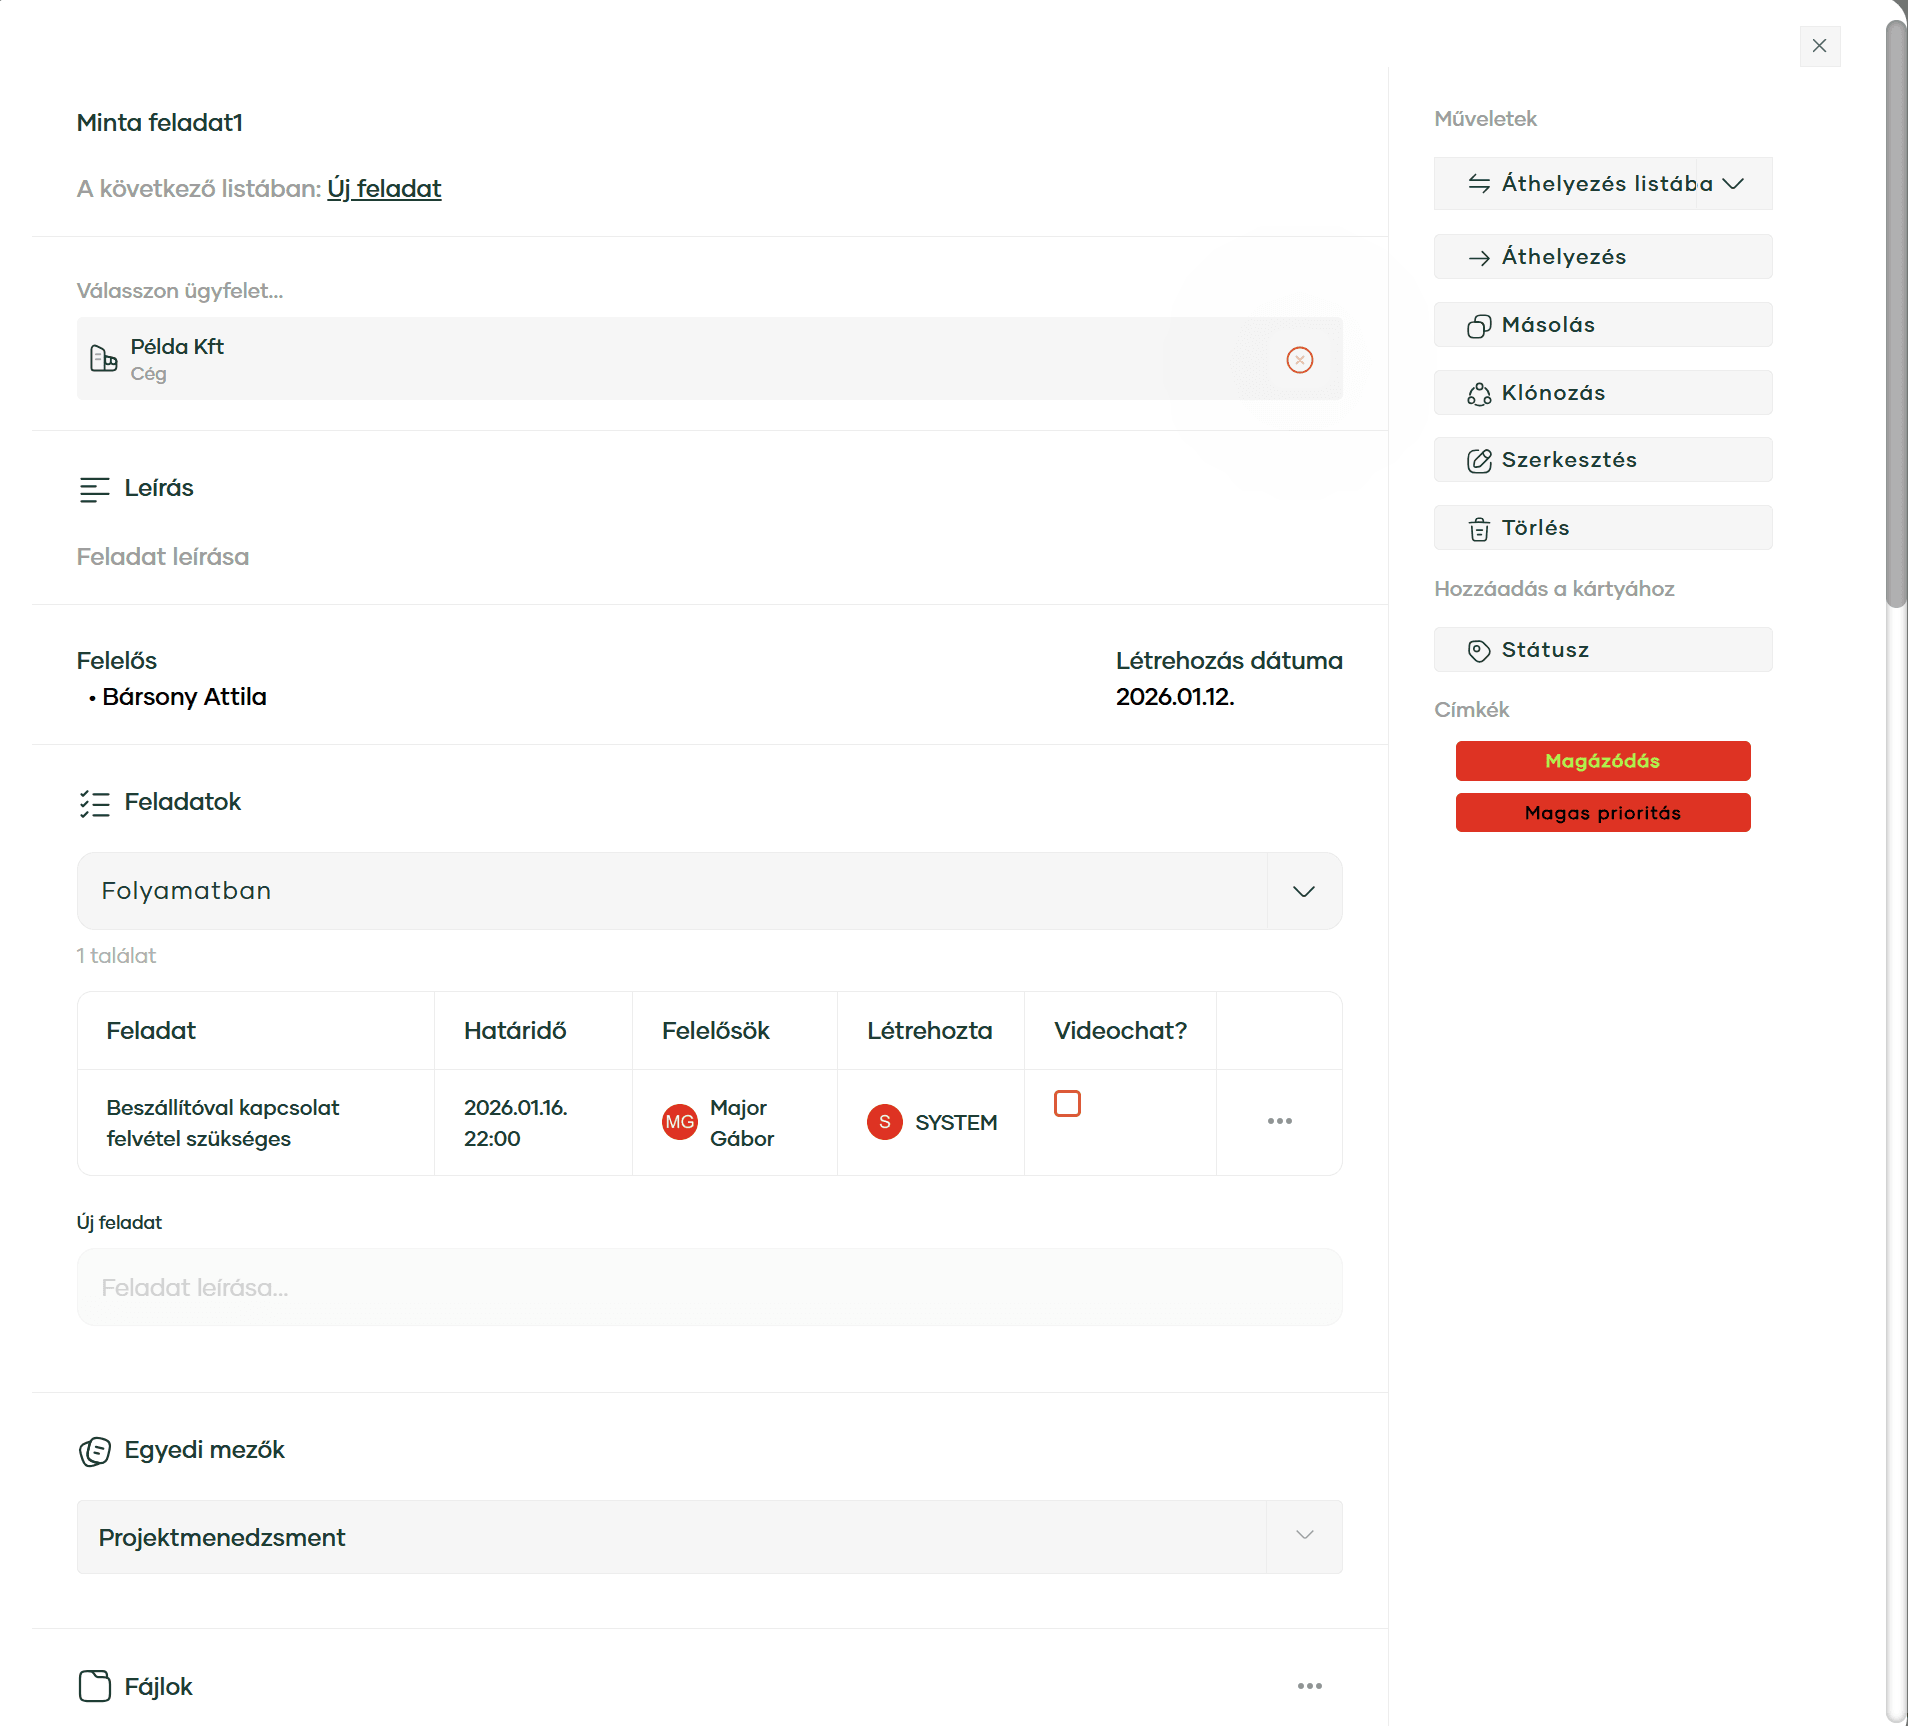Click the Státusz tag icon
1908x1726 pixels.
pos(1479,651)
